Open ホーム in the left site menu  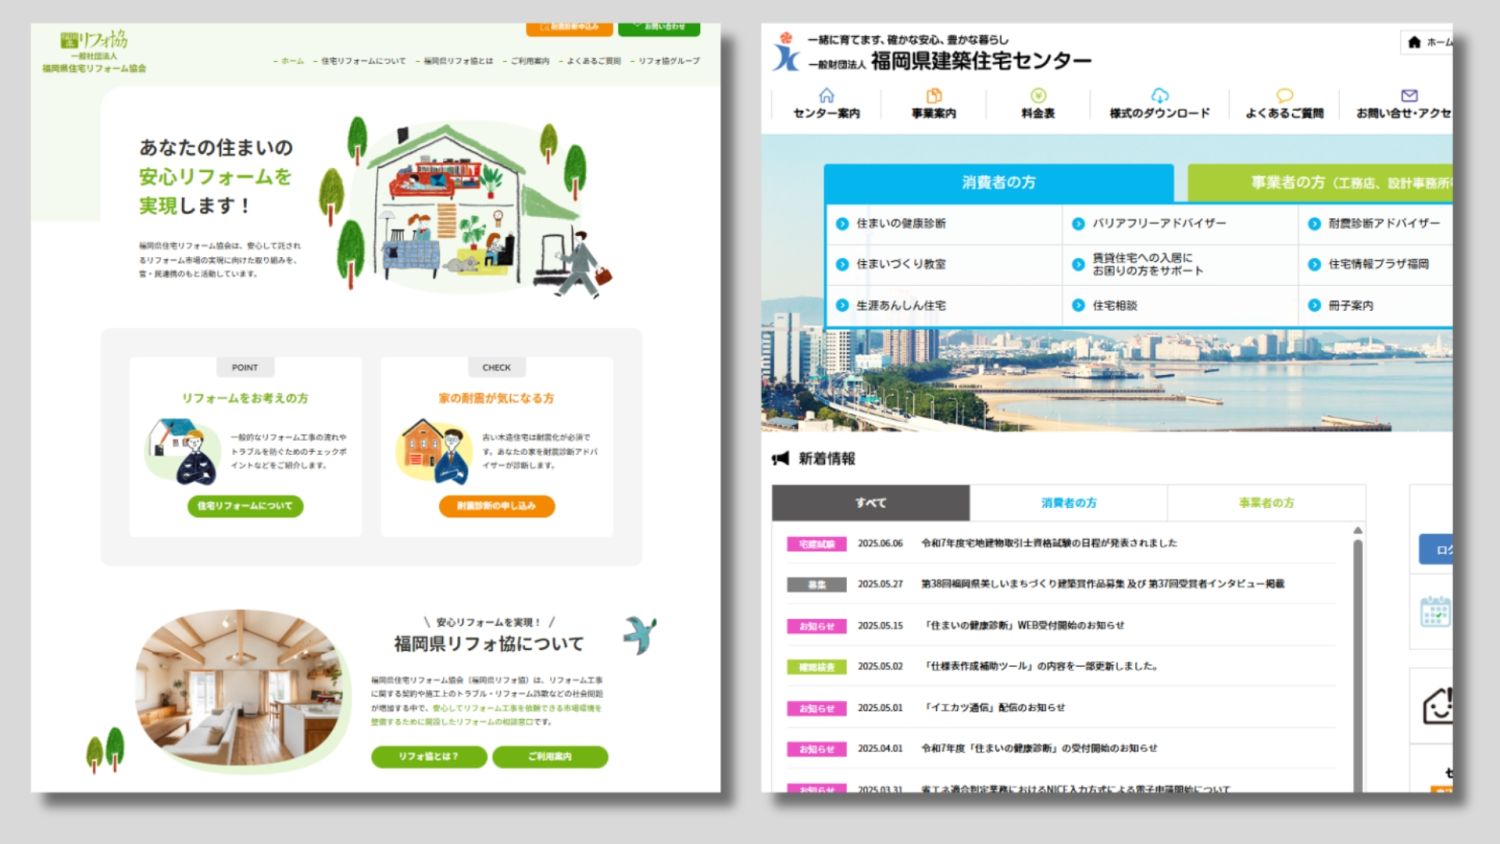[292, 61]
